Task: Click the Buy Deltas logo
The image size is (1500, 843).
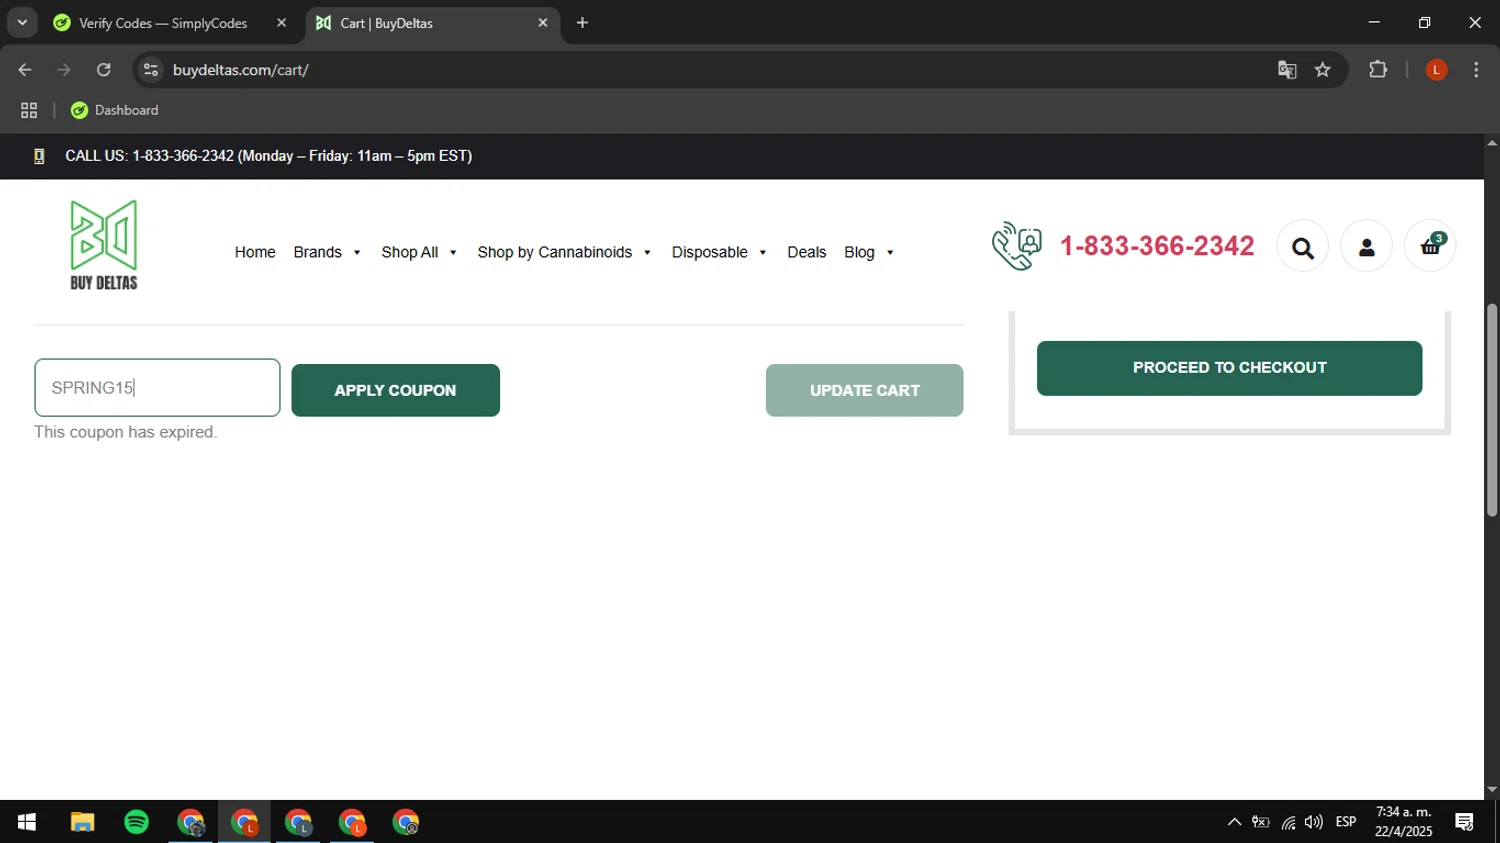Action: 104,245
